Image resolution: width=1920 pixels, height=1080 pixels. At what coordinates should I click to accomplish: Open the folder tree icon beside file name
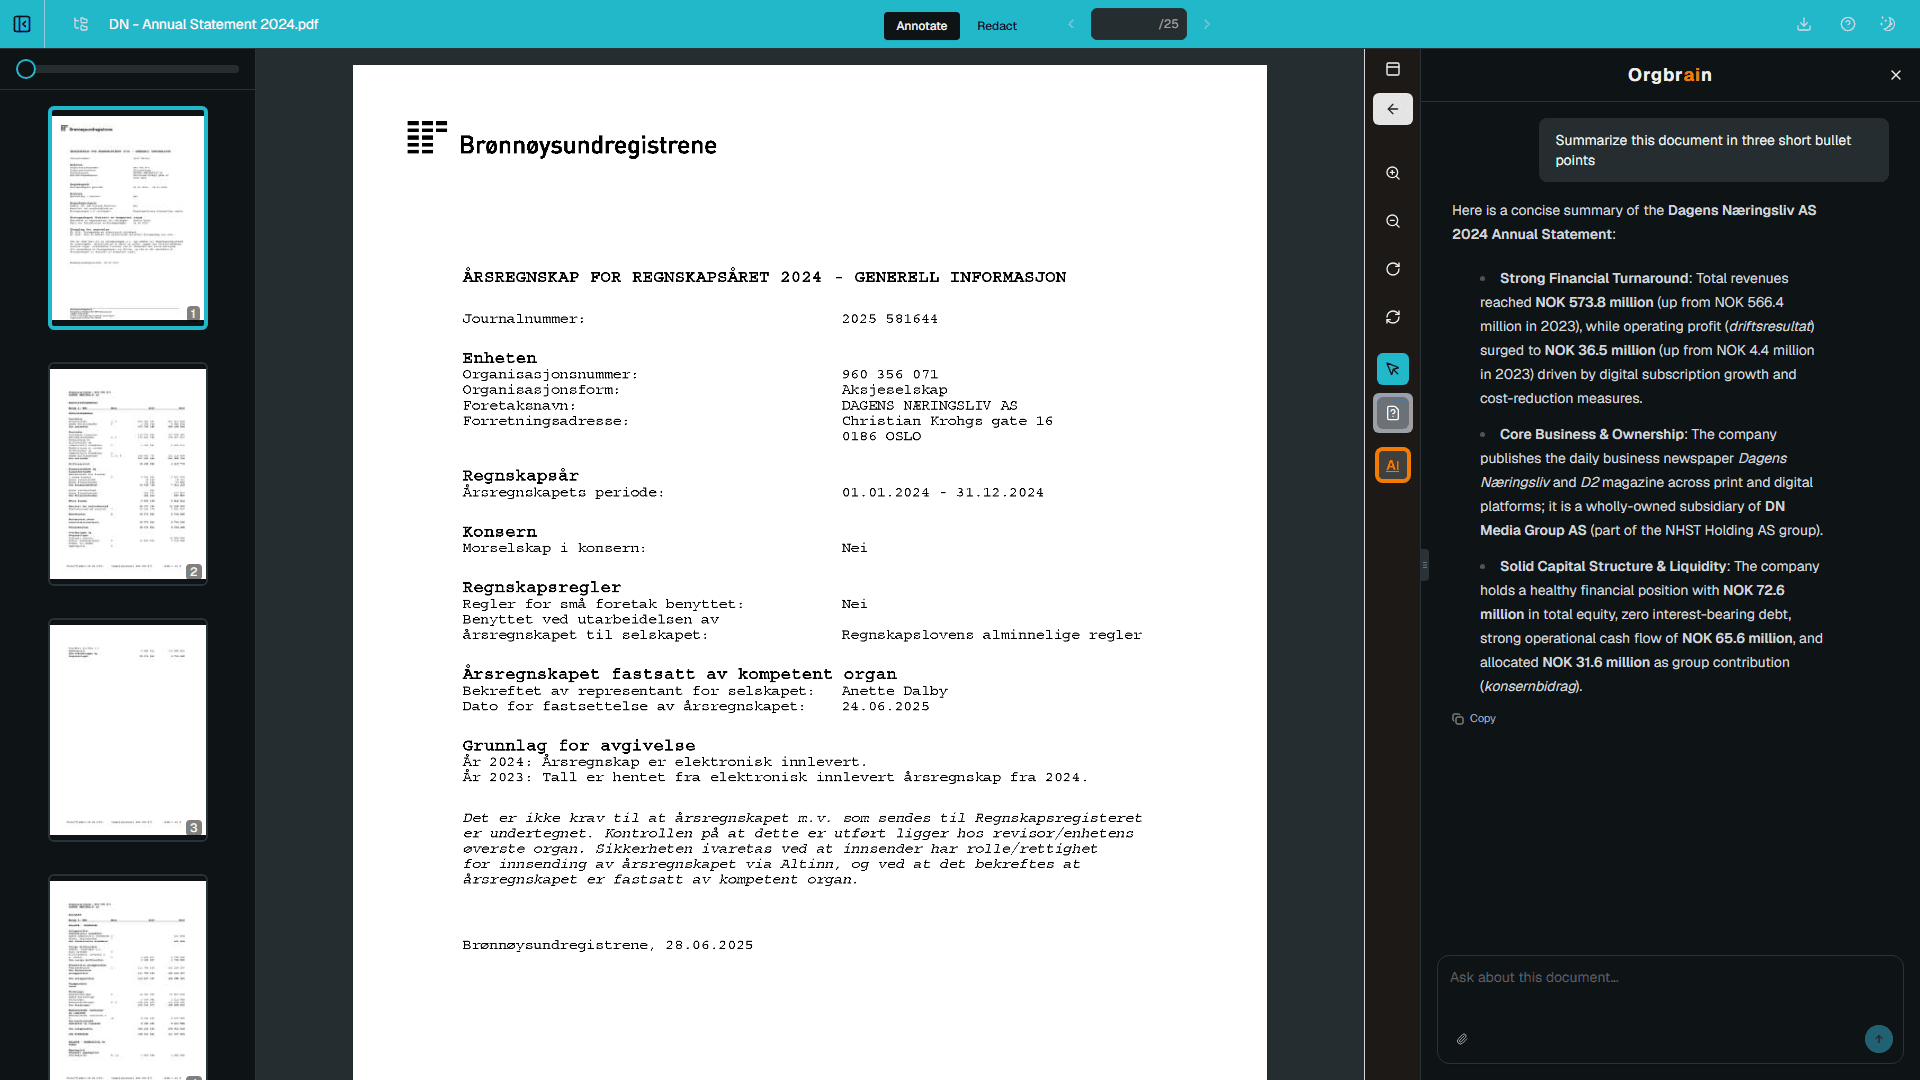[x=81, y=24]
